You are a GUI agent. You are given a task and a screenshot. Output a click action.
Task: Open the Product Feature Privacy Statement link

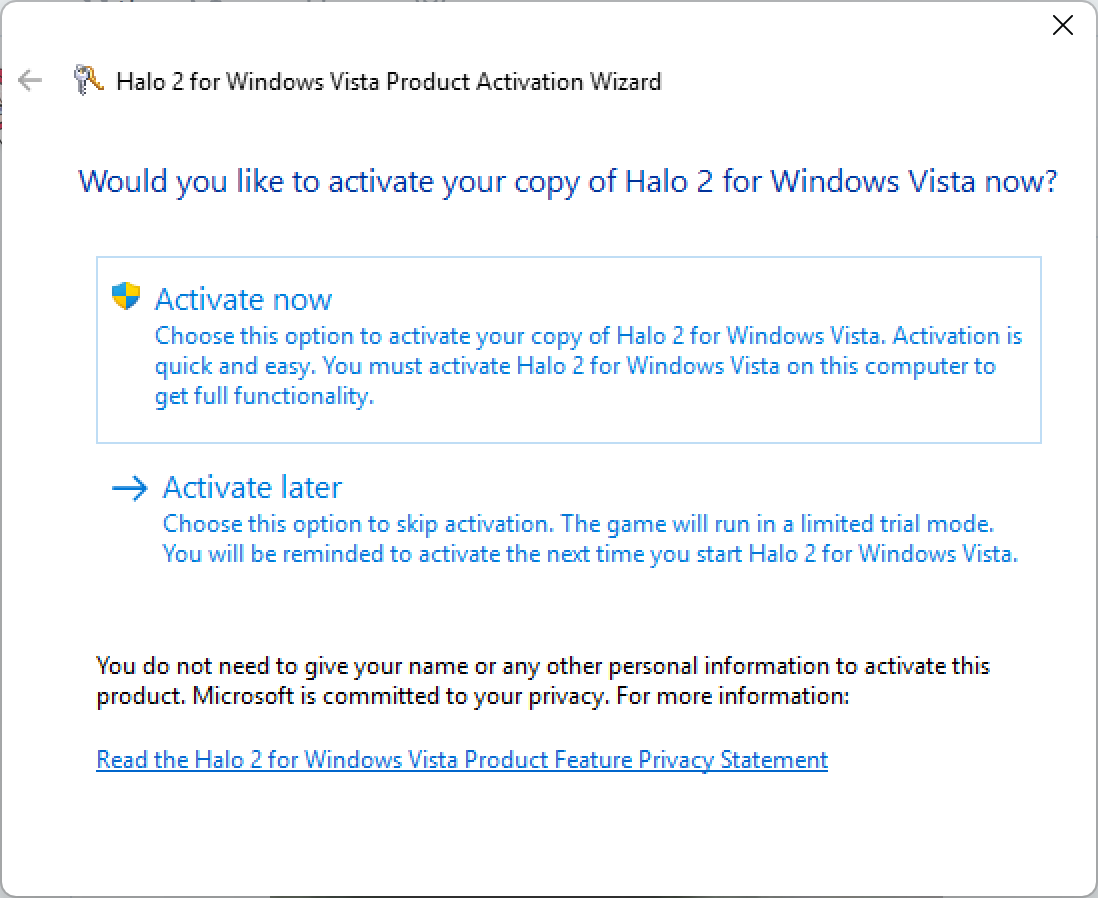click(462, 760)
